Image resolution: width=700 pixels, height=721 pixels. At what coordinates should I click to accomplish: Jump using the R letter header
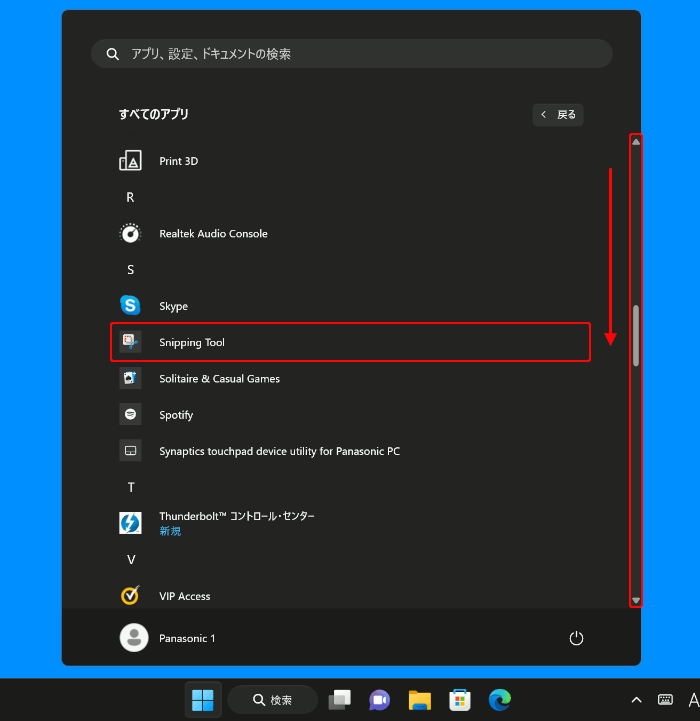click(130, 197)
